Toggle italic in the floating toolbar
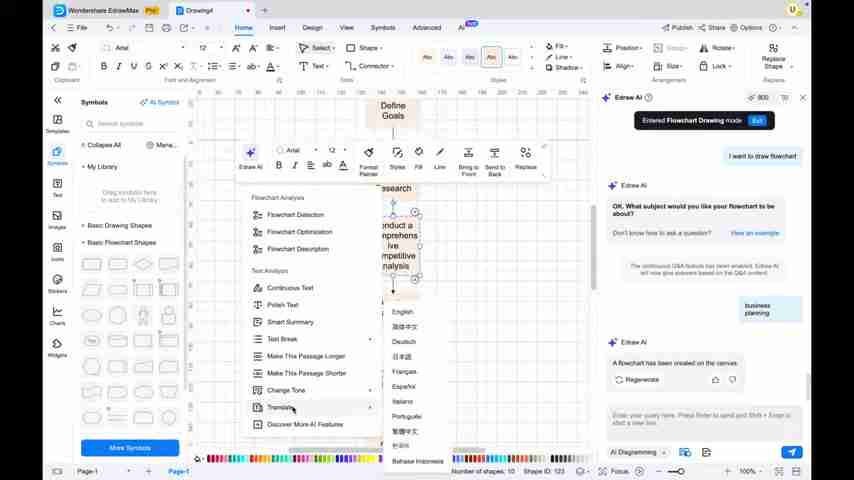Viewport: 854px width, 480px height. [x=294, y=165]
